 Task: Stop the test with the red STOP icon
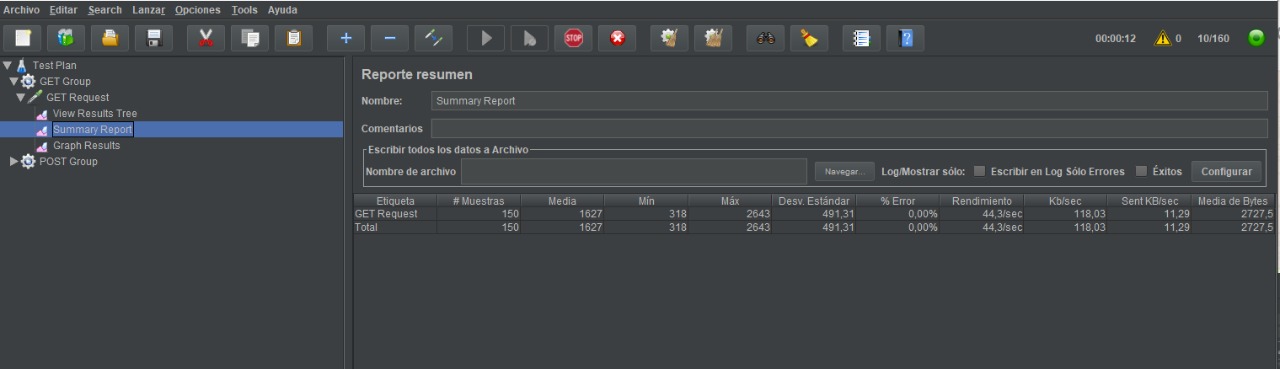pos(574,38)
